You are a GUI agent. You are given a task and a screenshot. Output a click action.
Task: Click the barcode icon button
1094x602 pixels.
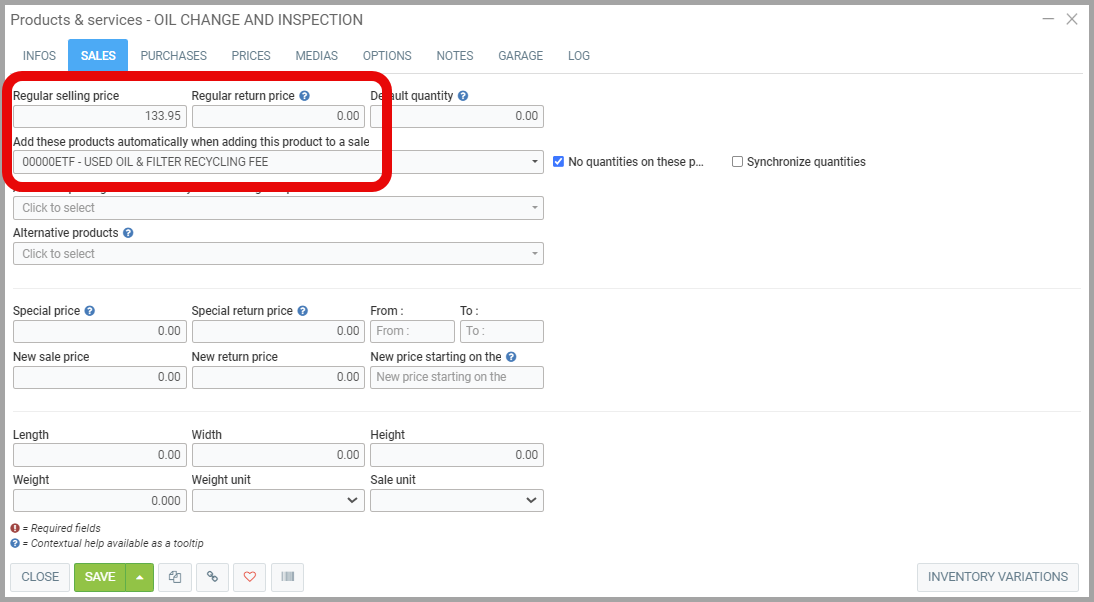tap(287, 577)
